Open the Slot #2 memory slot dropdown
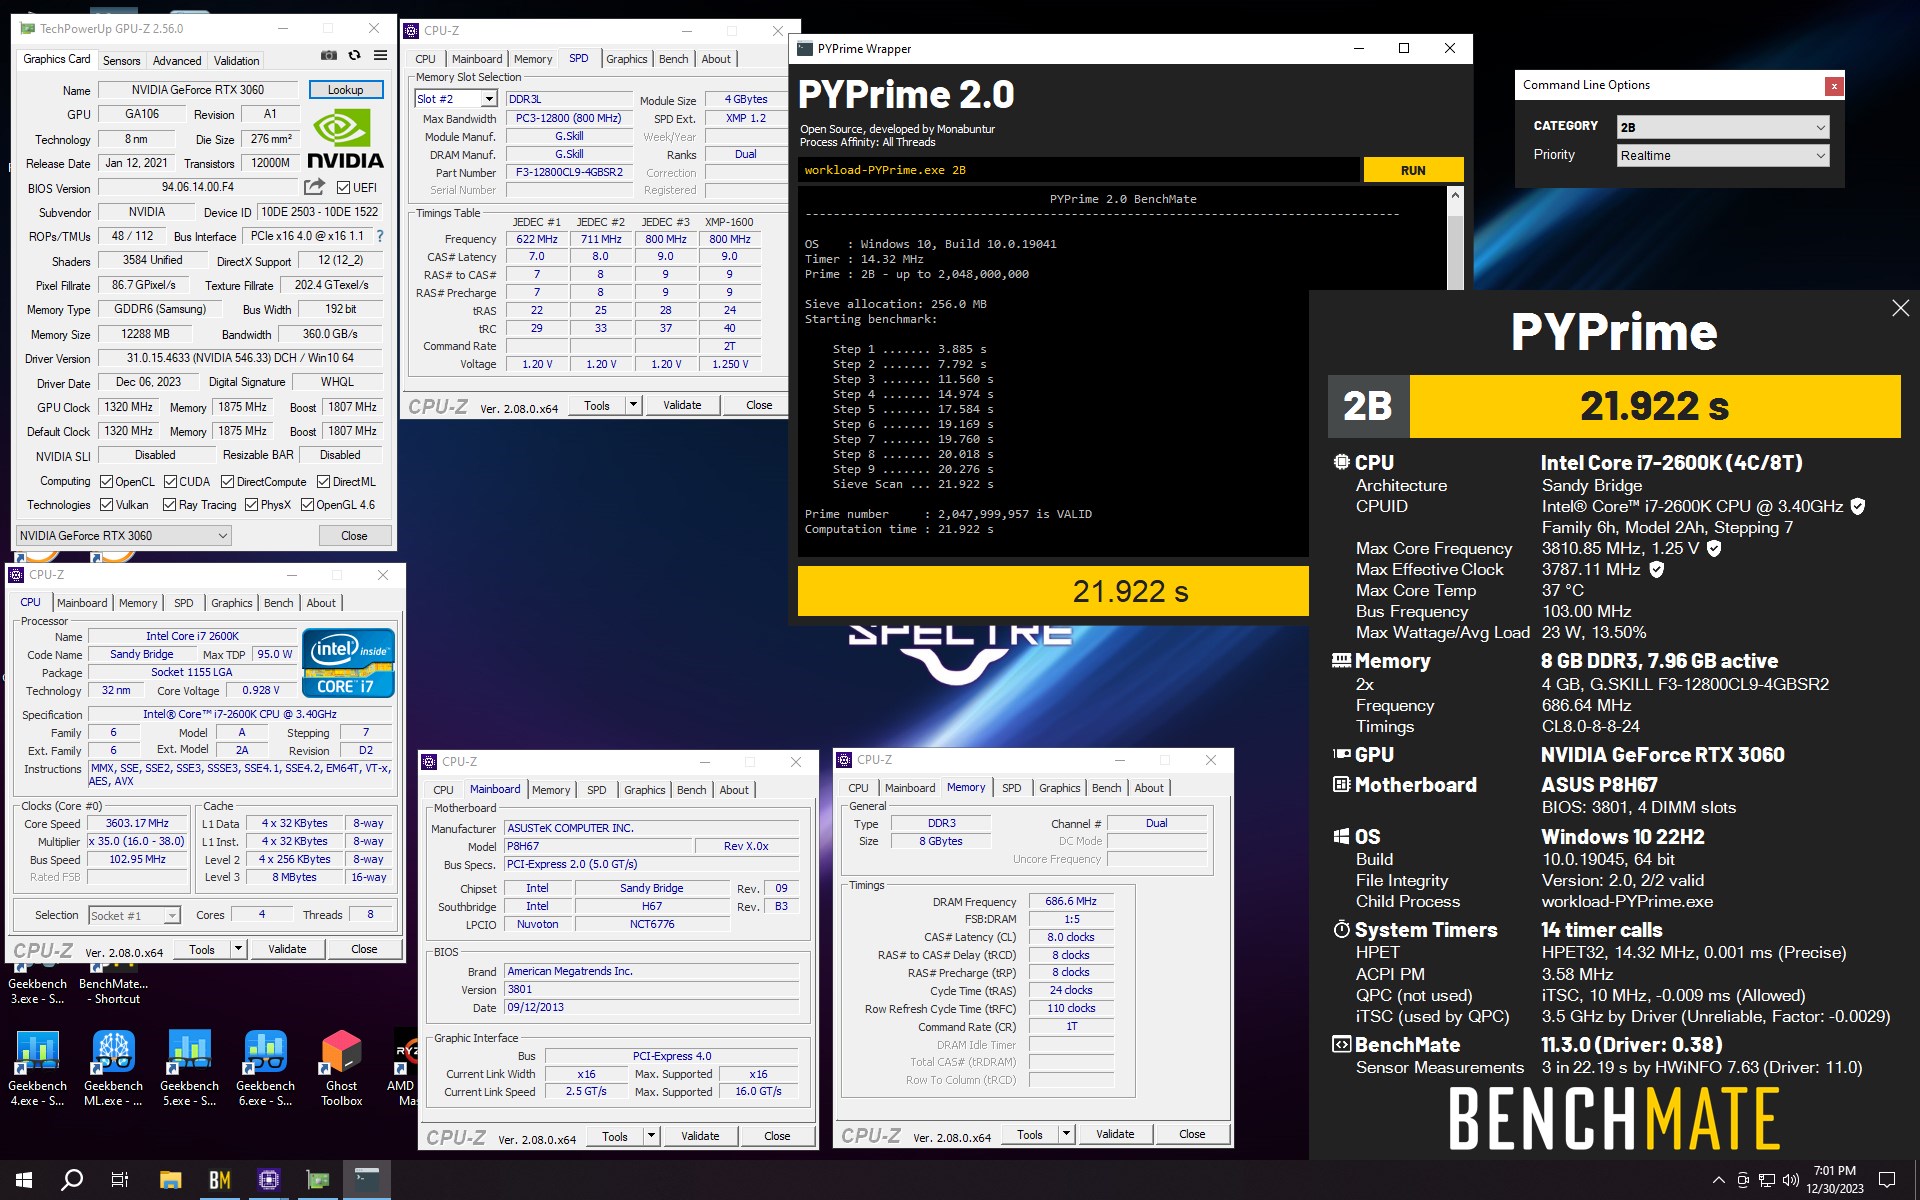The height and width of the screenshot is (1200, 1920). (456, 99)
